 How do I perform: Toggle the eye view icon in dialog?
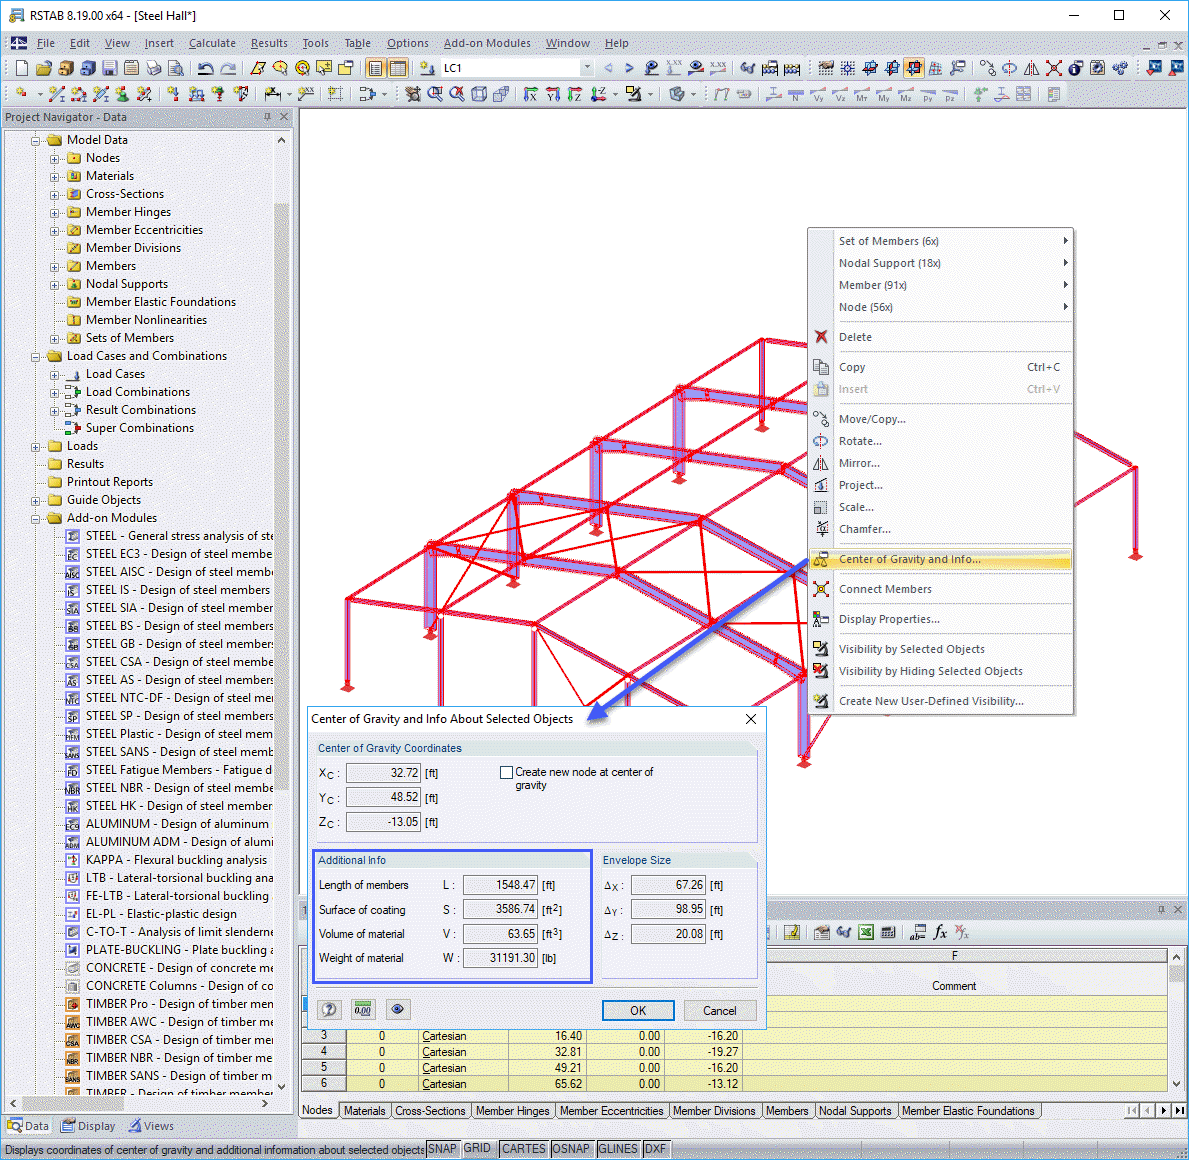tap(397, 1010)
